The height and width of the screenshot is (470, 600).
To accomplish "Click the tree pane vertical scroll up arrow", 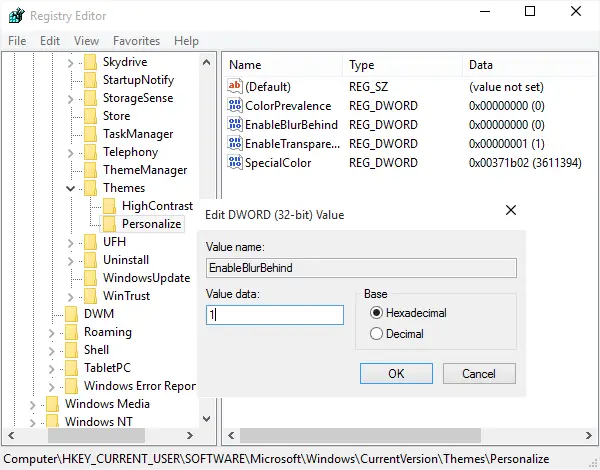I will point(206,62).
